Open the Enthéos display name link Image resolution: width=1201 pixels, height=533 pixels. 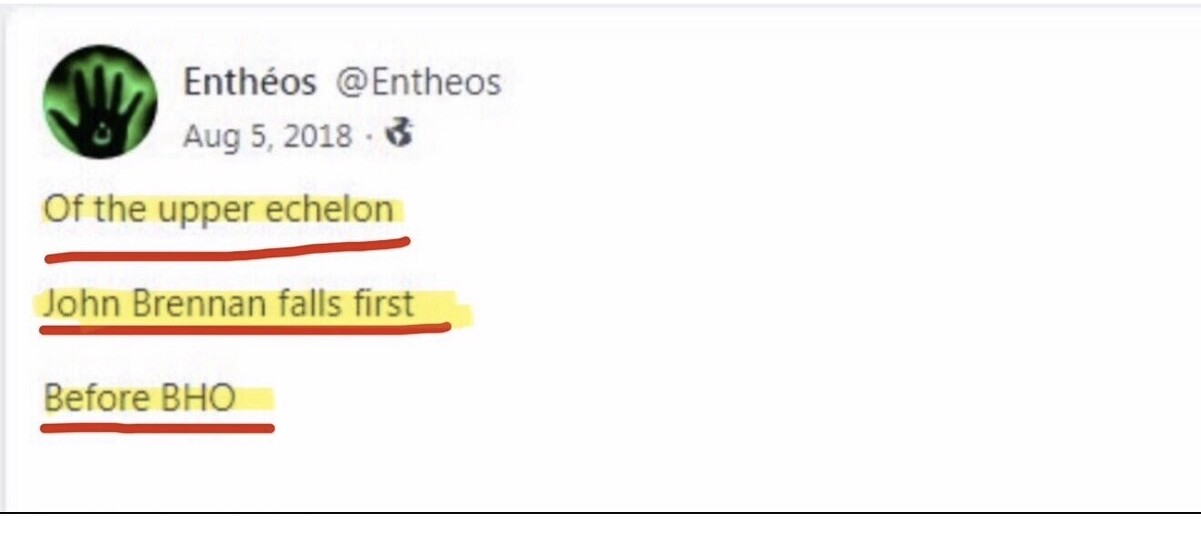pyautogui.click(x=249, y=83)
